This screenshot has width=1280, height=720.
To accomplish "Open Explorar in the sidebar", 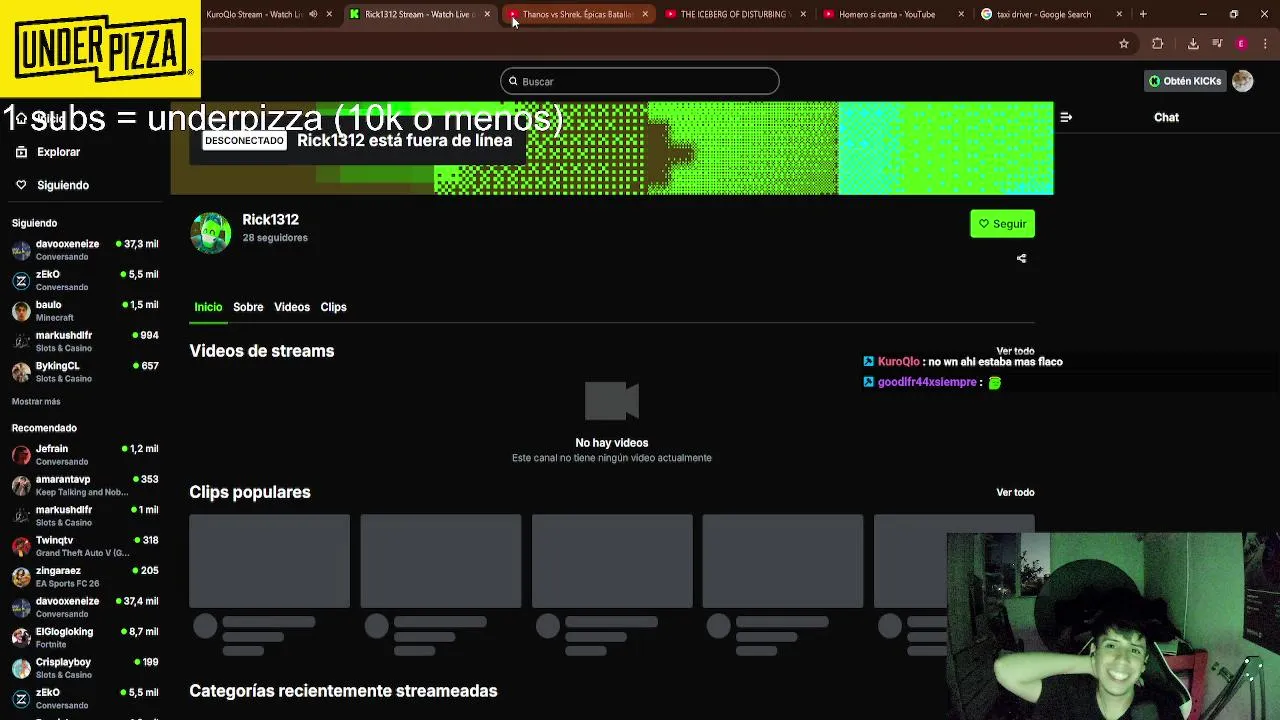I will [58, 152].
